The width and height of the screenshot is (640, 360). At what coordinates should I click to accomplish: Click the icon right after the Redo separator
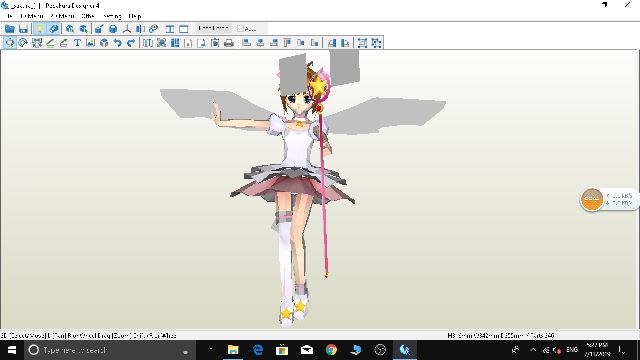pos(148,42)
